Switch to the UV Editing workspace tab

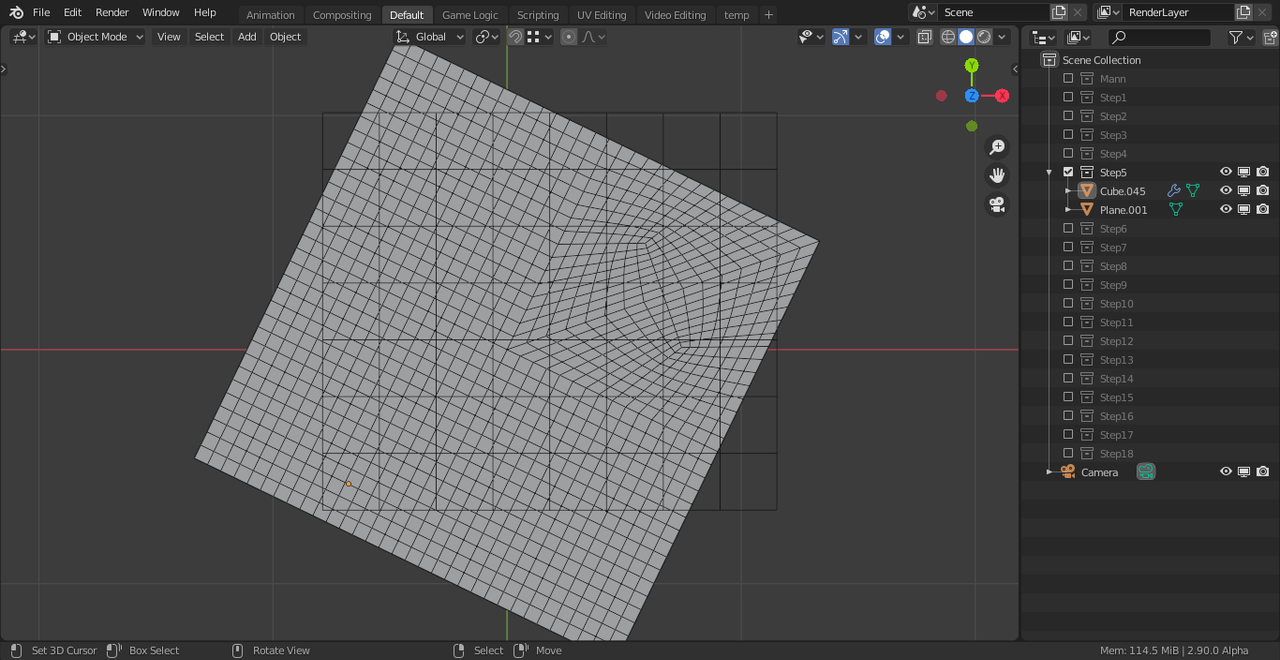(x=601, y=15)
